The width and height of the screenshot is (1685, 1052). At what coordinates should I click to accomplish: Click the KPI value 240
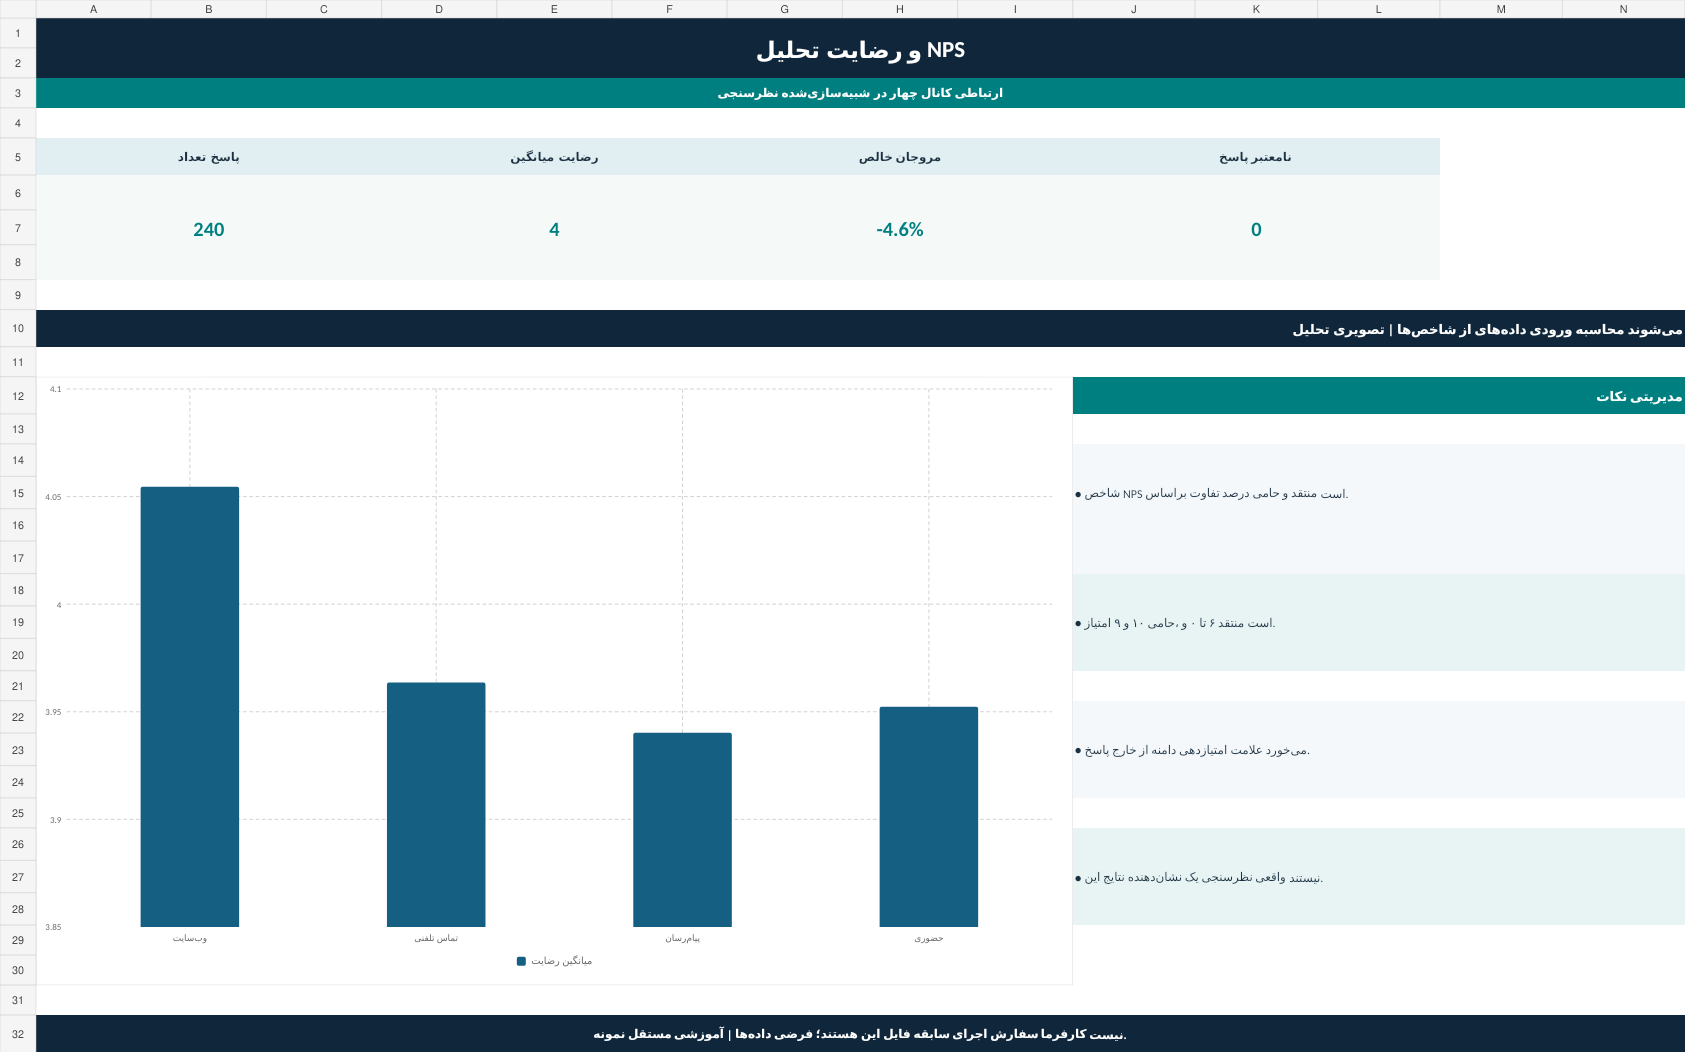[208, 229]
